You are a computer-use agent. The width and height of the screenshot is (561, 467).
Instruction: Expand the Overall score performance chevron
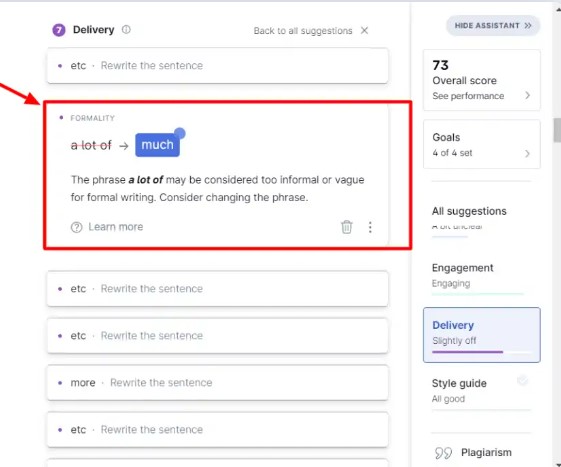[x=527, y=96]
